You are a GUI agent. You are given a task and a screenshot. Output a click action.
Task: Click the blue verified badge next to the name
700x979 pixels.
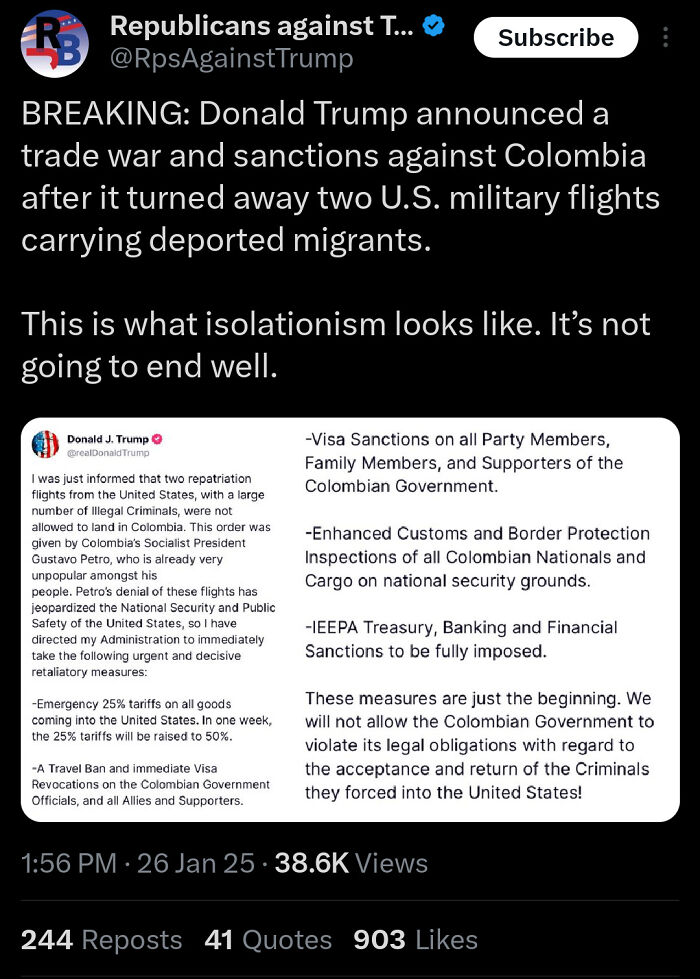click(x=433, y=26)
